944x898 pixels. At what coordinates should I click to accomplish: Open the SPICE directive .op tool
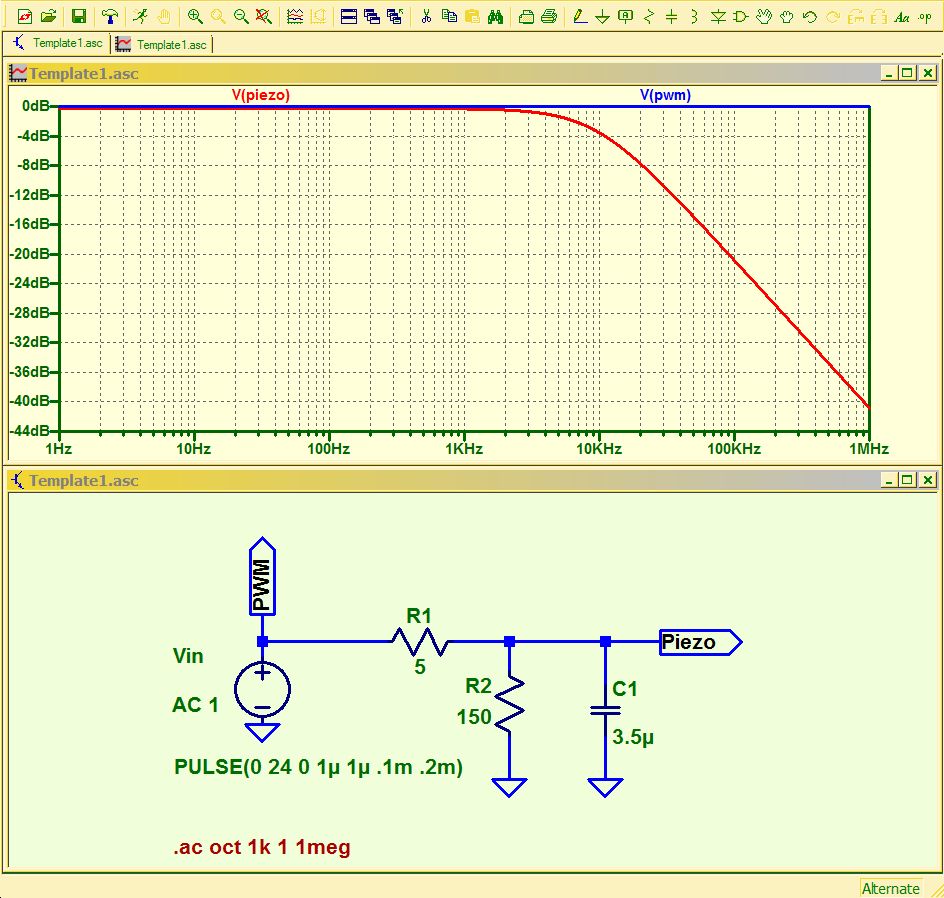click(925, 16)
